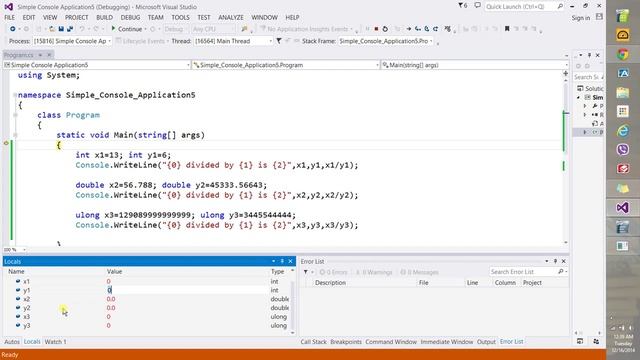Screen dimensions: 640x360
Task: Switch to the Breakpoints tab
Action: [x=346, y=342]
